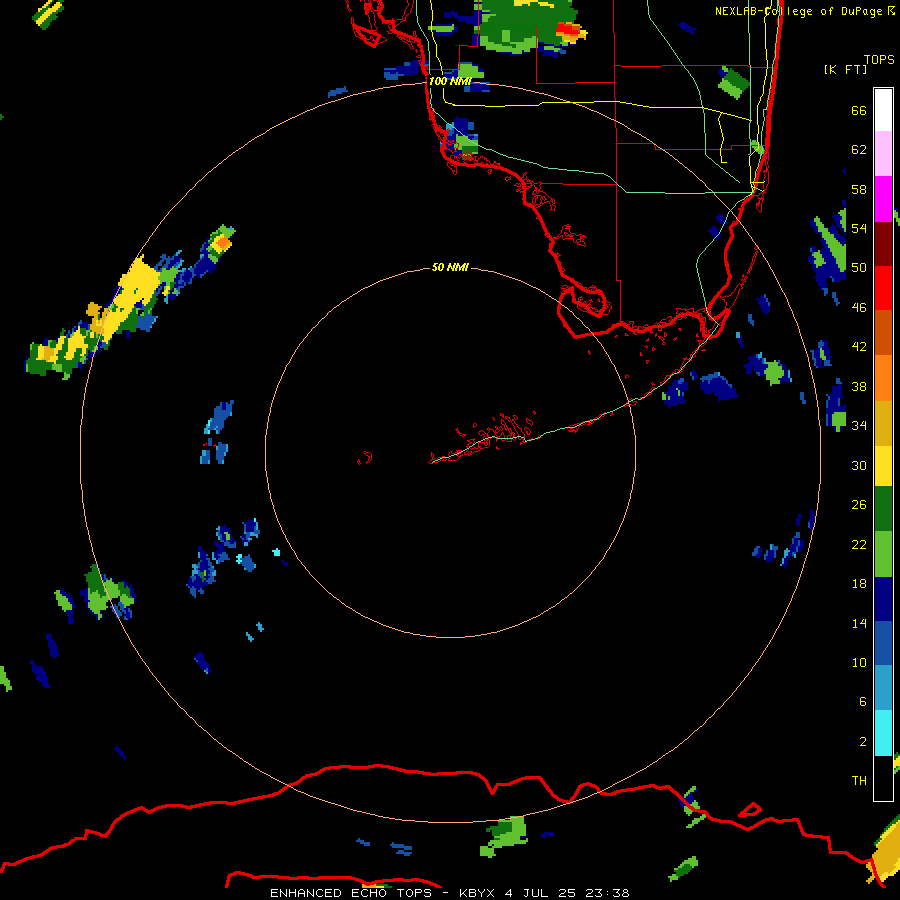Image resolution: width=900 pixels, height=900 pixels.
Task: Click the 42 value on the scale
Action: pos(859,346)
